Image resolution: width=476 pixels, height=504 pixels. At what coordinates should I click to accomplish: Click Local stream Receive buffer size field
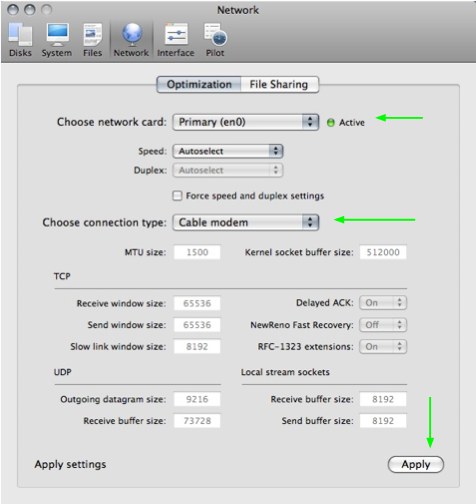(383, 399)
